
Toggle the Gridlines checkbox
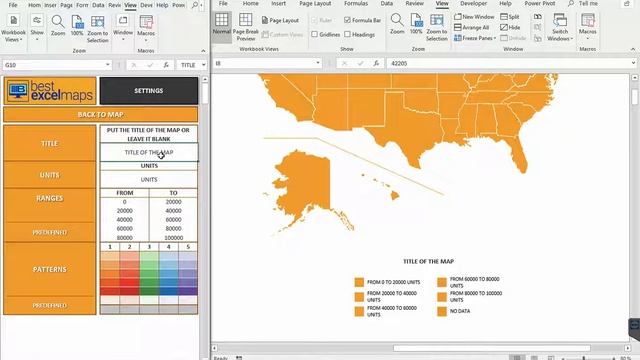pos(325,35)
